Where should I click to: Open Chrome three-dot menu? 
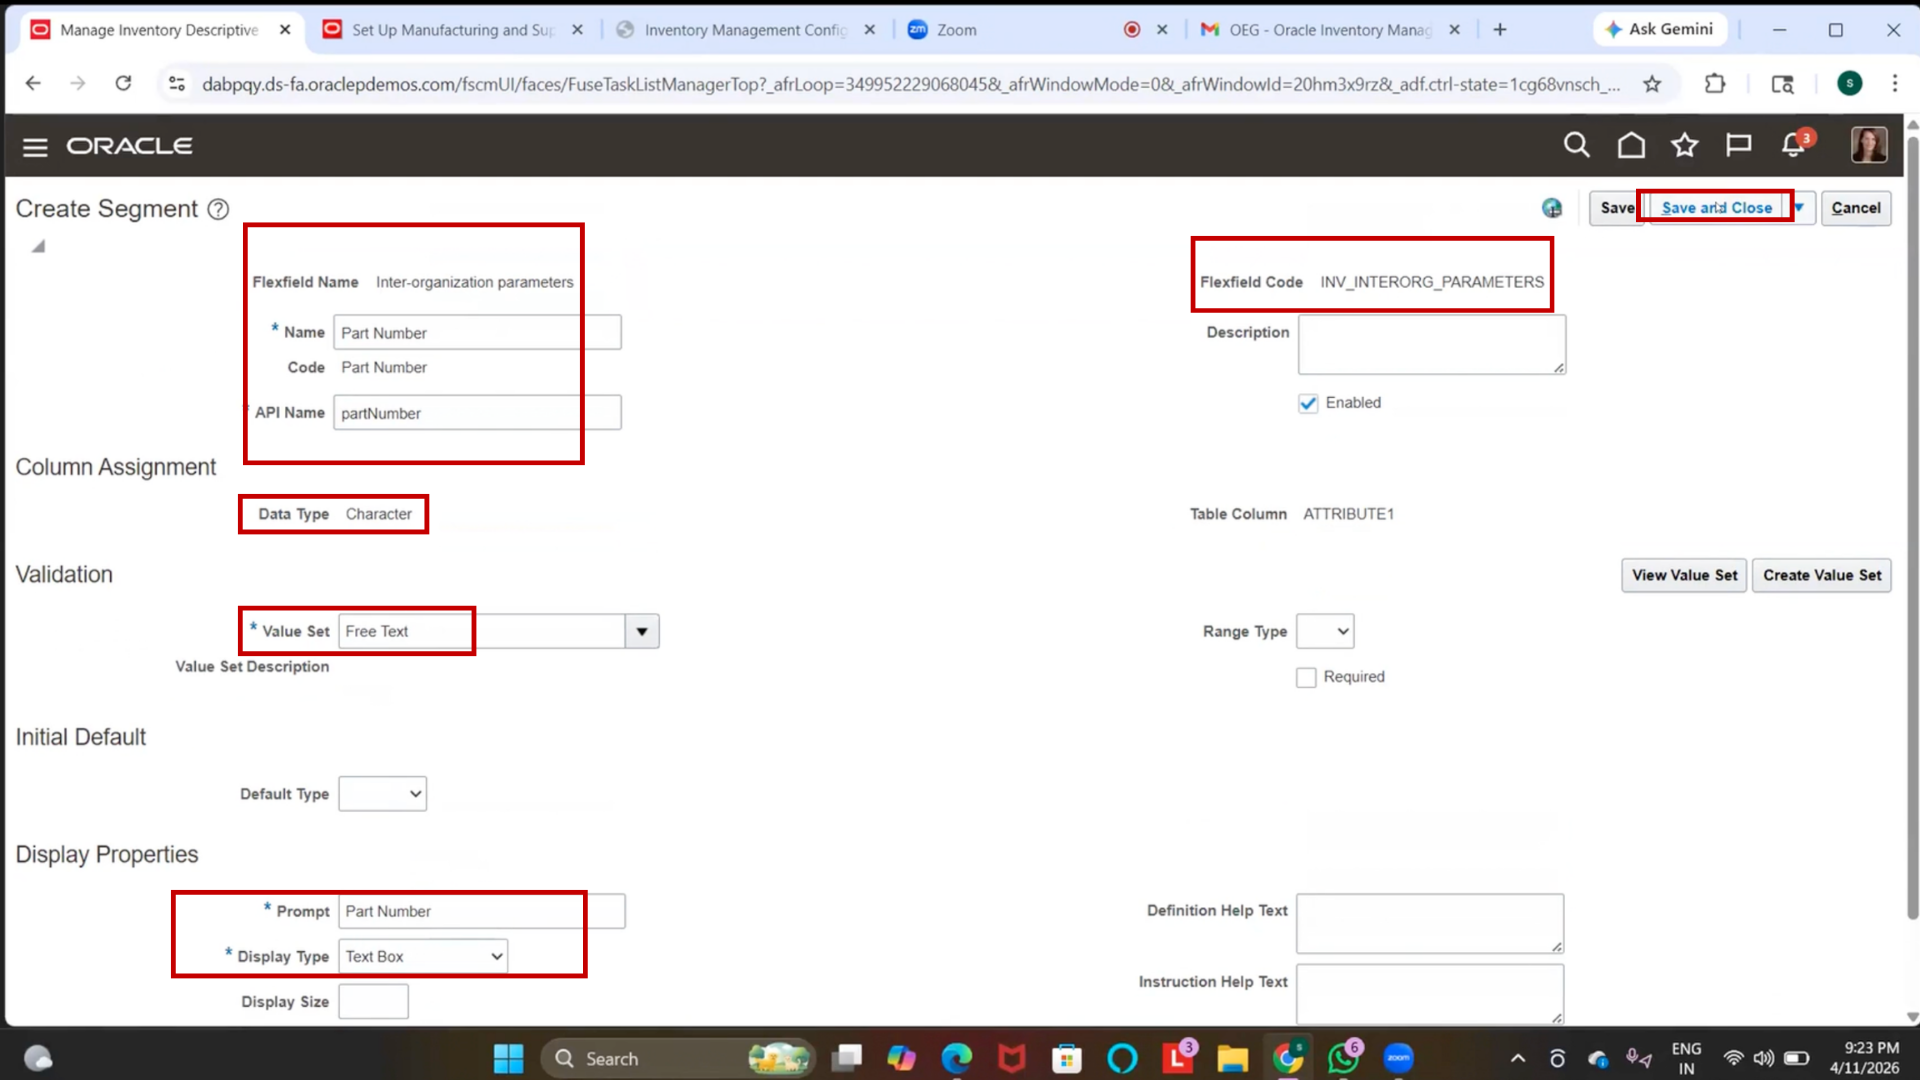point(1894,84)
